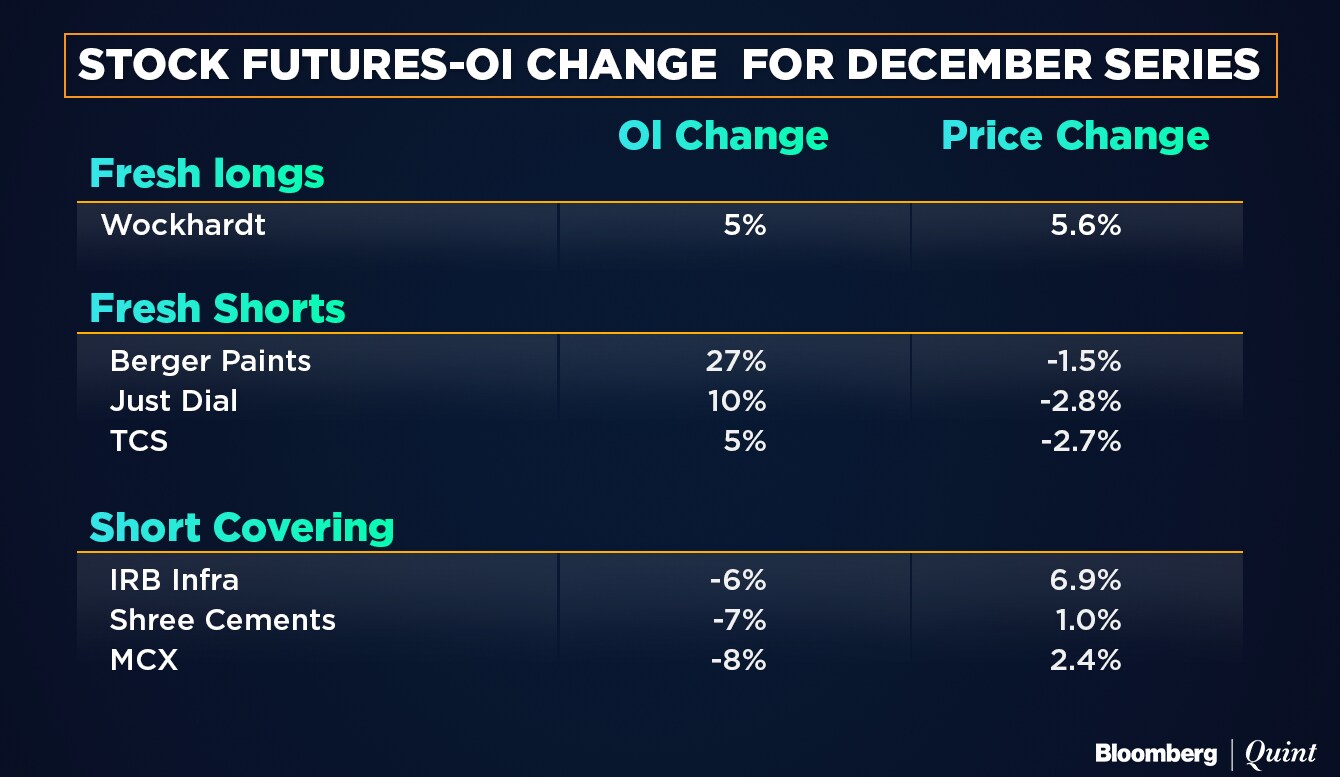Image resolution: width=1340 pixels, height=777 pixels.
Task: Select the IRB Infra stock name
Action: 174,580
